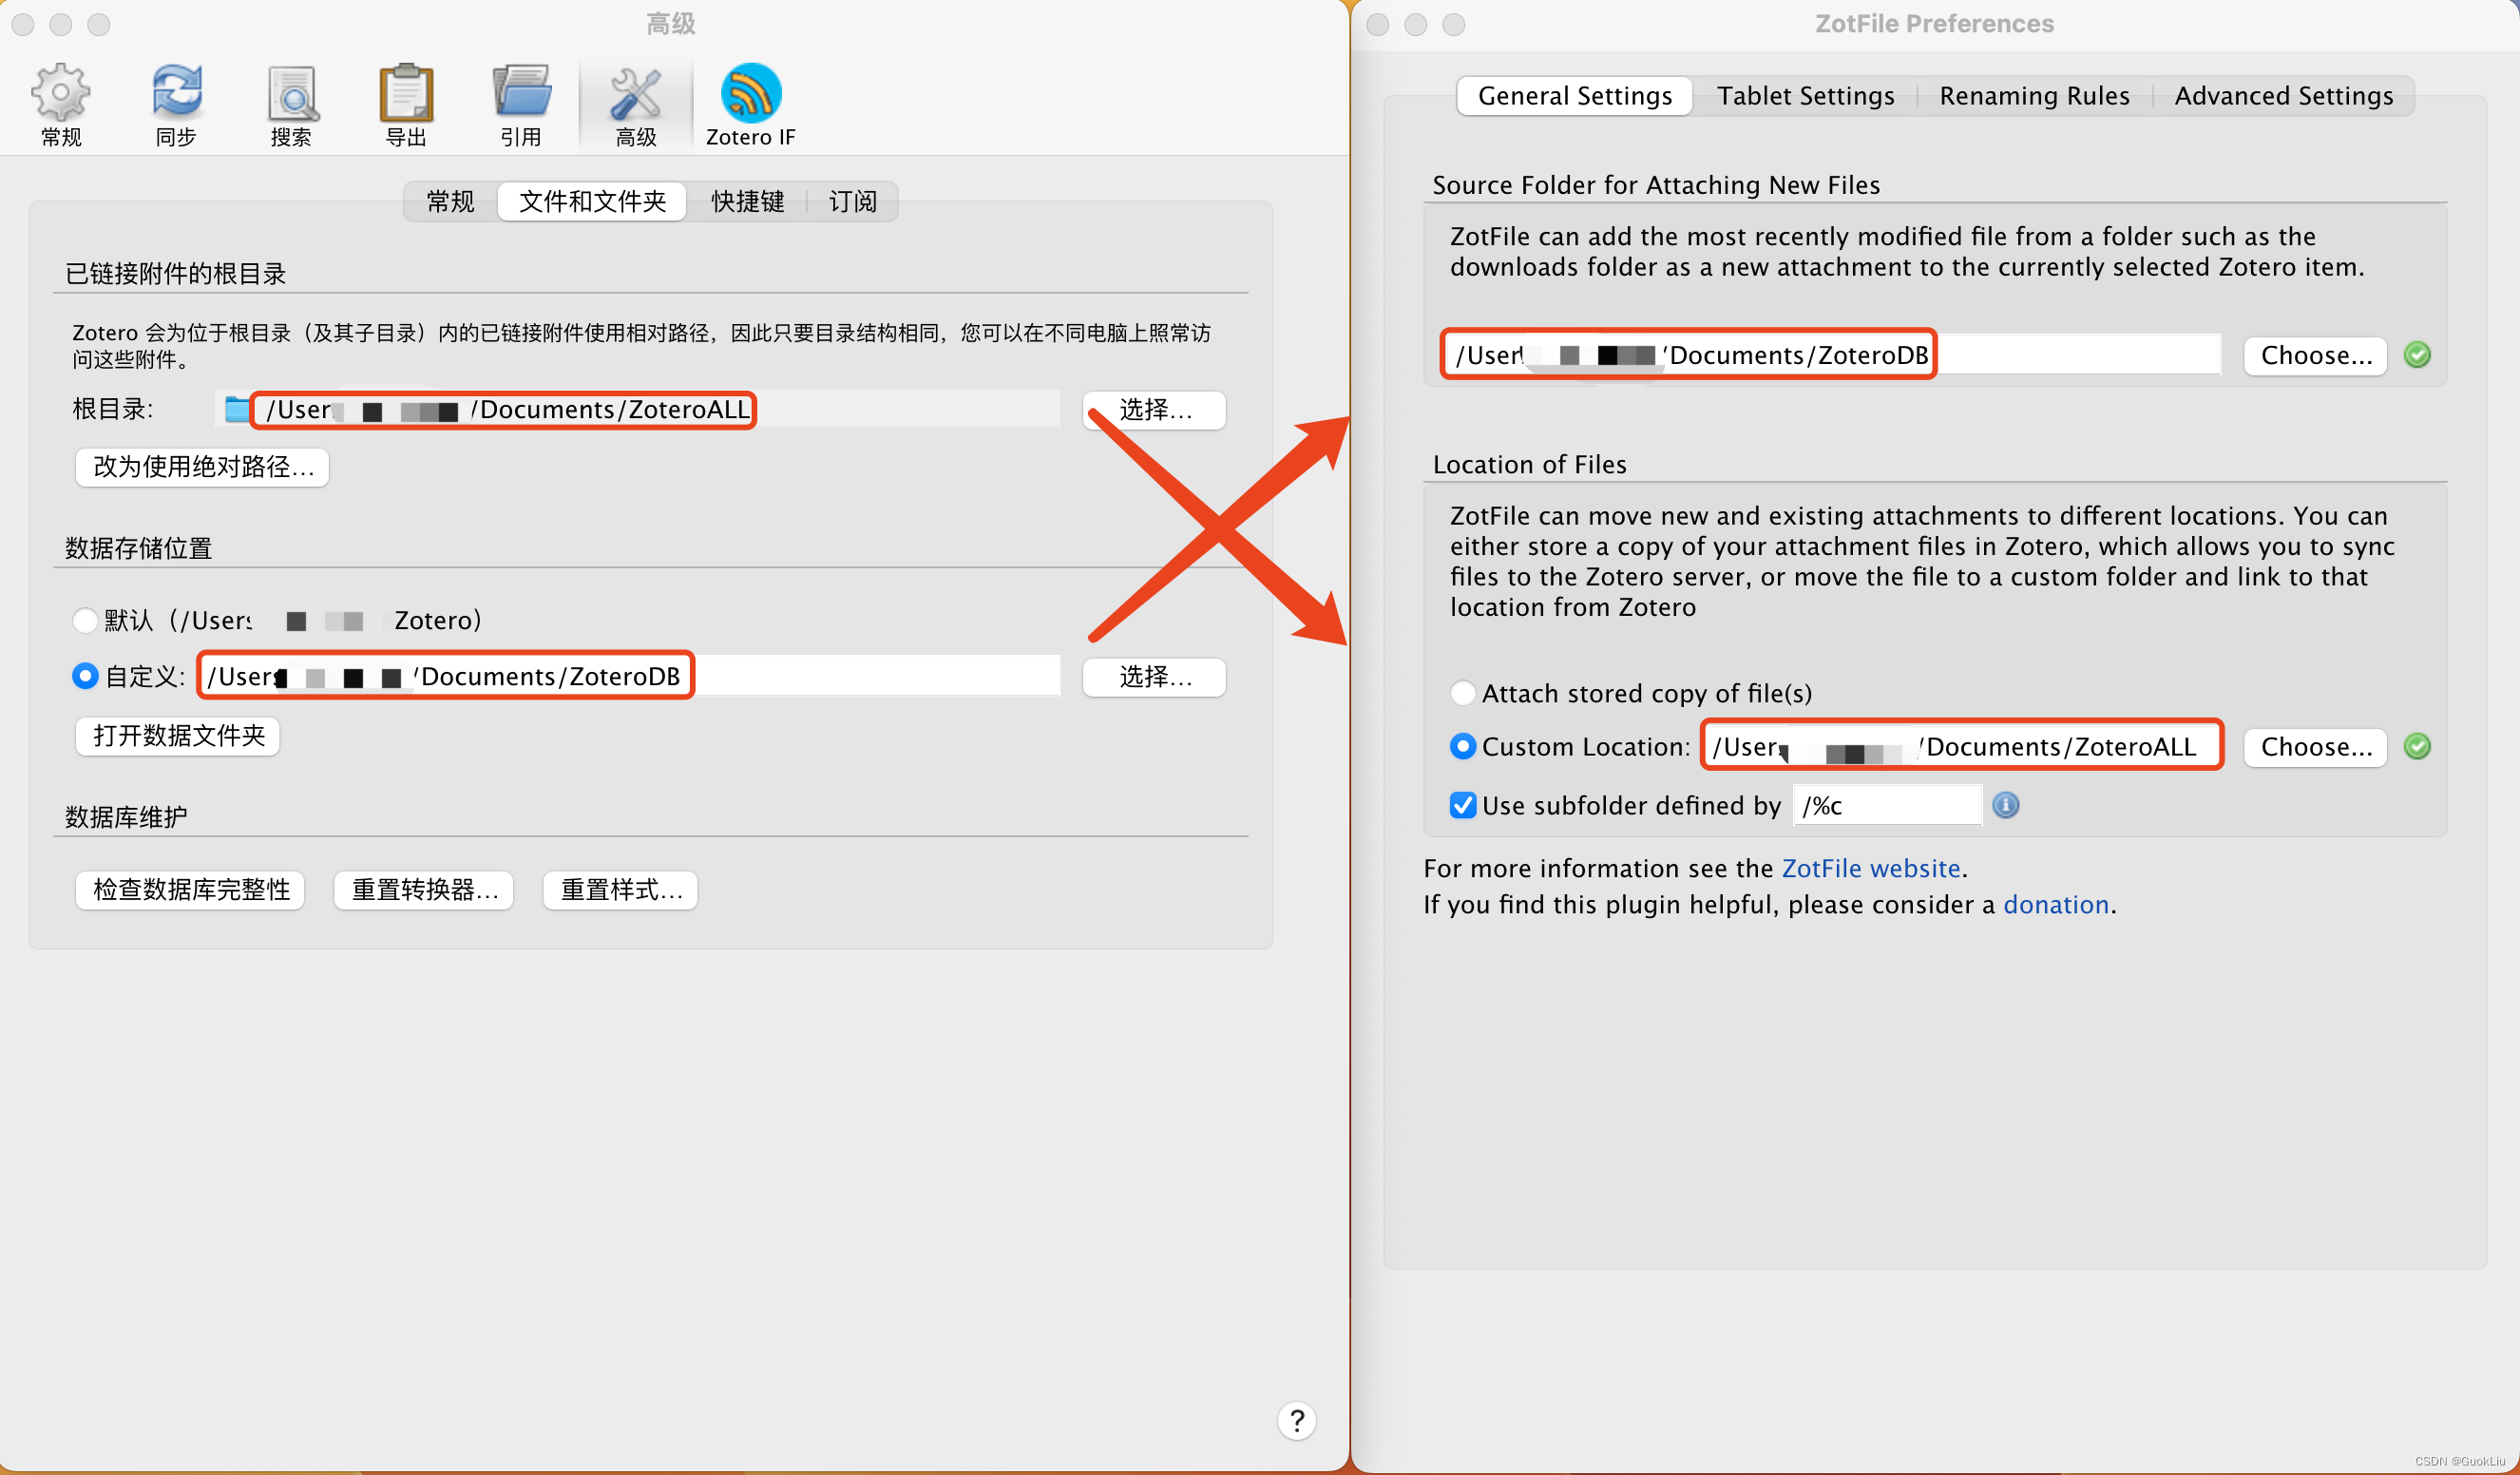Click the General Settings tab in ZotFile
Screen dimensions: 2520x1475
coord(1575,95)
